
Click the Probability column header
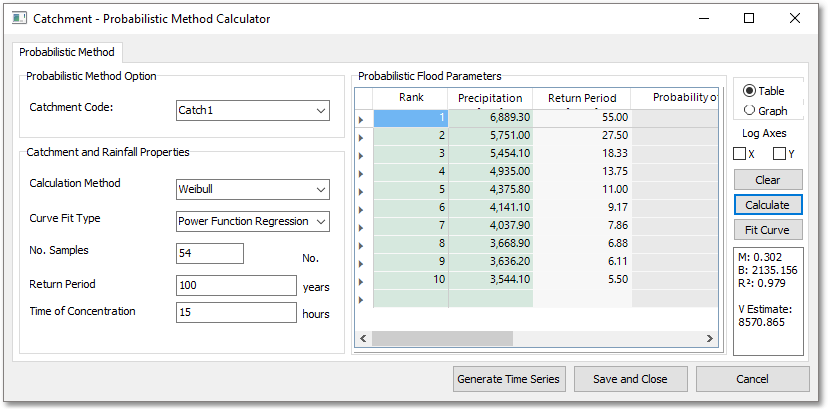[x=674, y=98]
